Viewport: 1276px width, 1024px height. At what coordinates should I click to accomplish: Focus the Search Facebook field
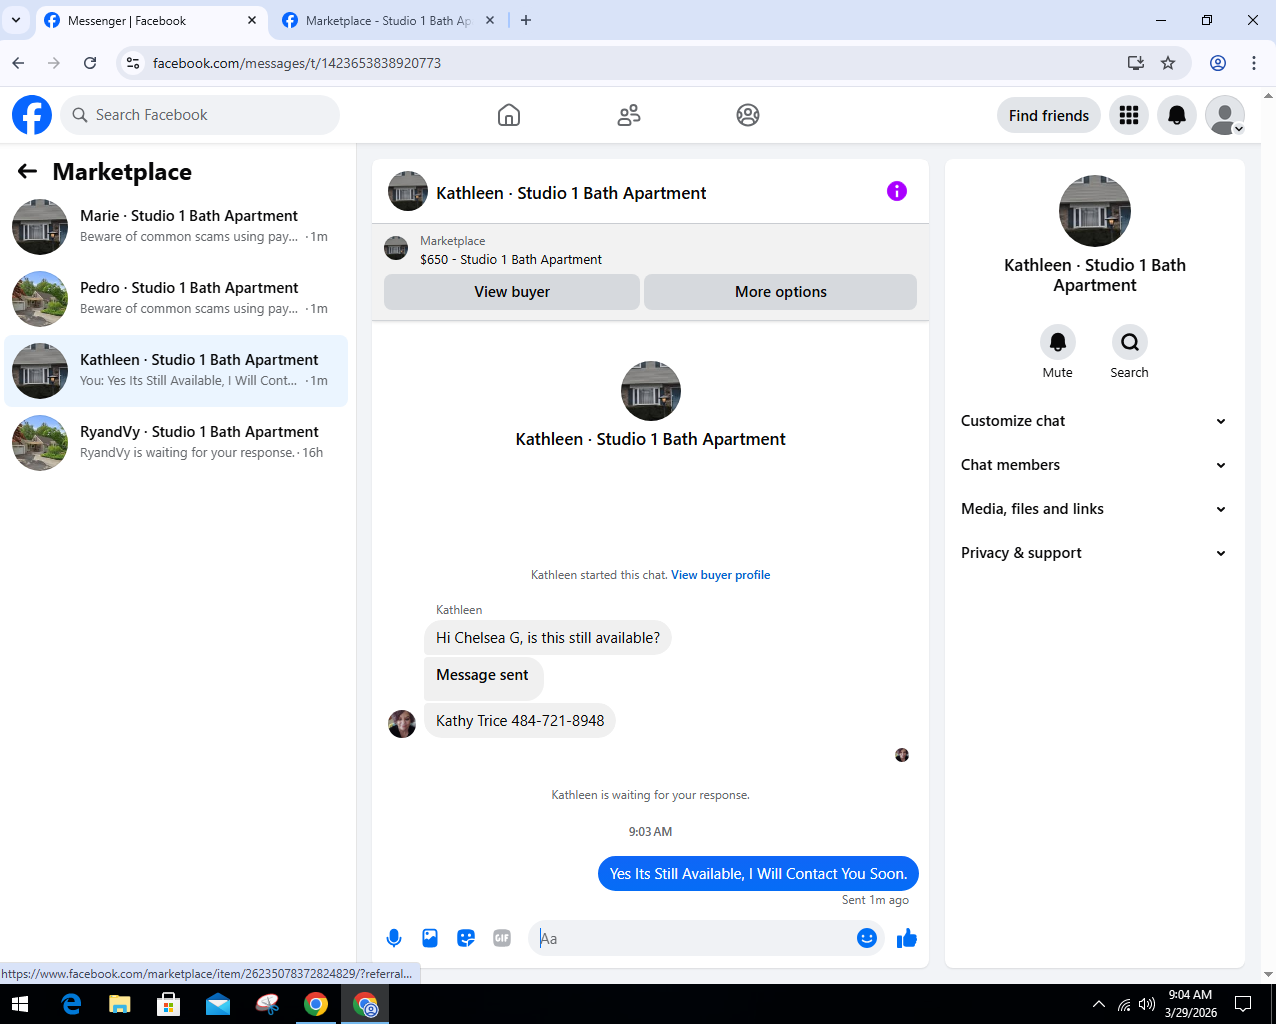(x=200, y=115)
